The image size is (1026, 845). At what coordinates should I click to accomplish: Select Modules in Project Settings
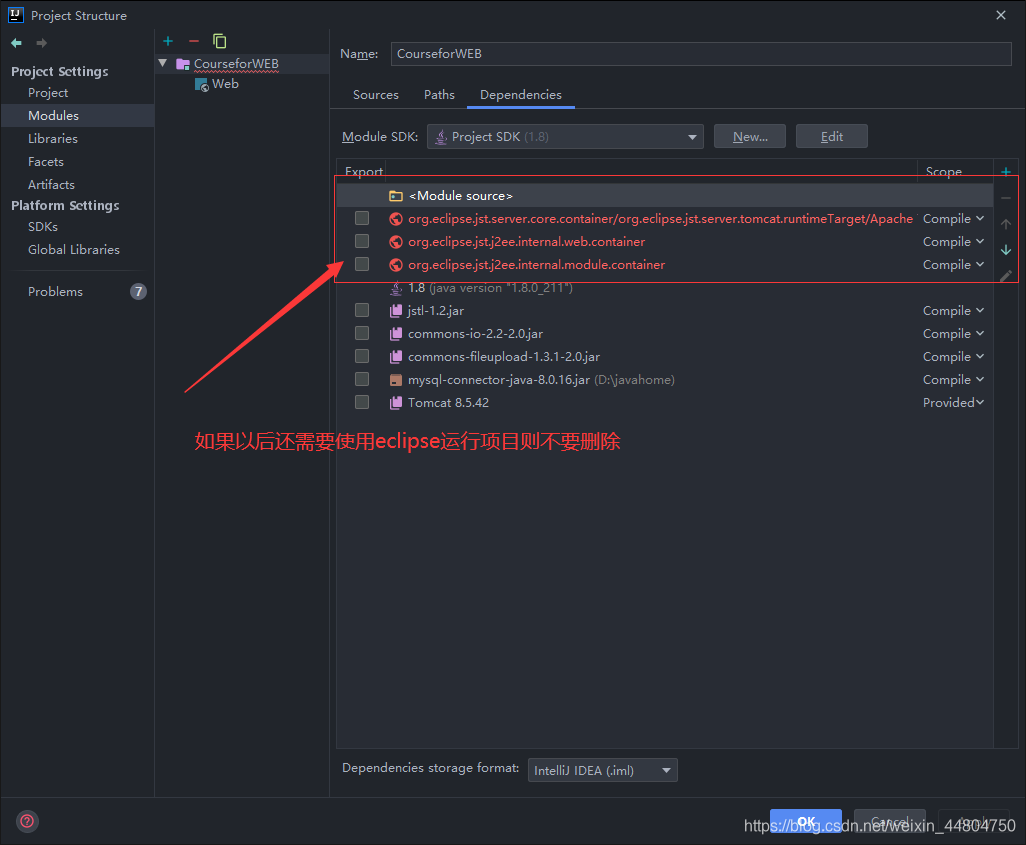77,116
